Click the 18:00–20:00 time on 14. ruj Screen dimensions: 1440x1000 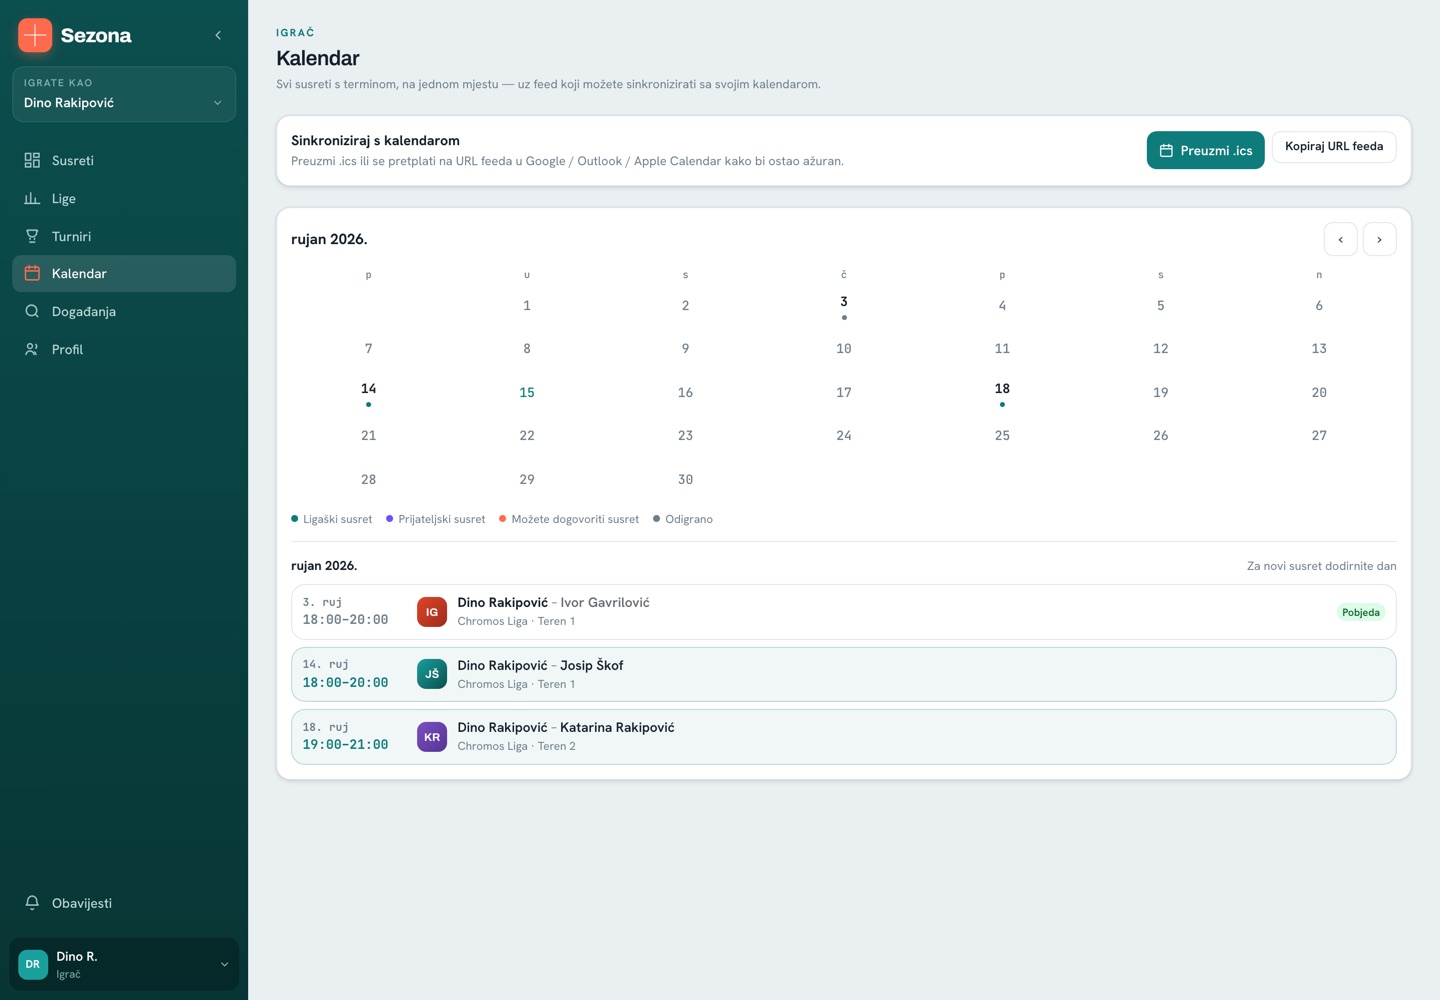(x=345, y=682)
